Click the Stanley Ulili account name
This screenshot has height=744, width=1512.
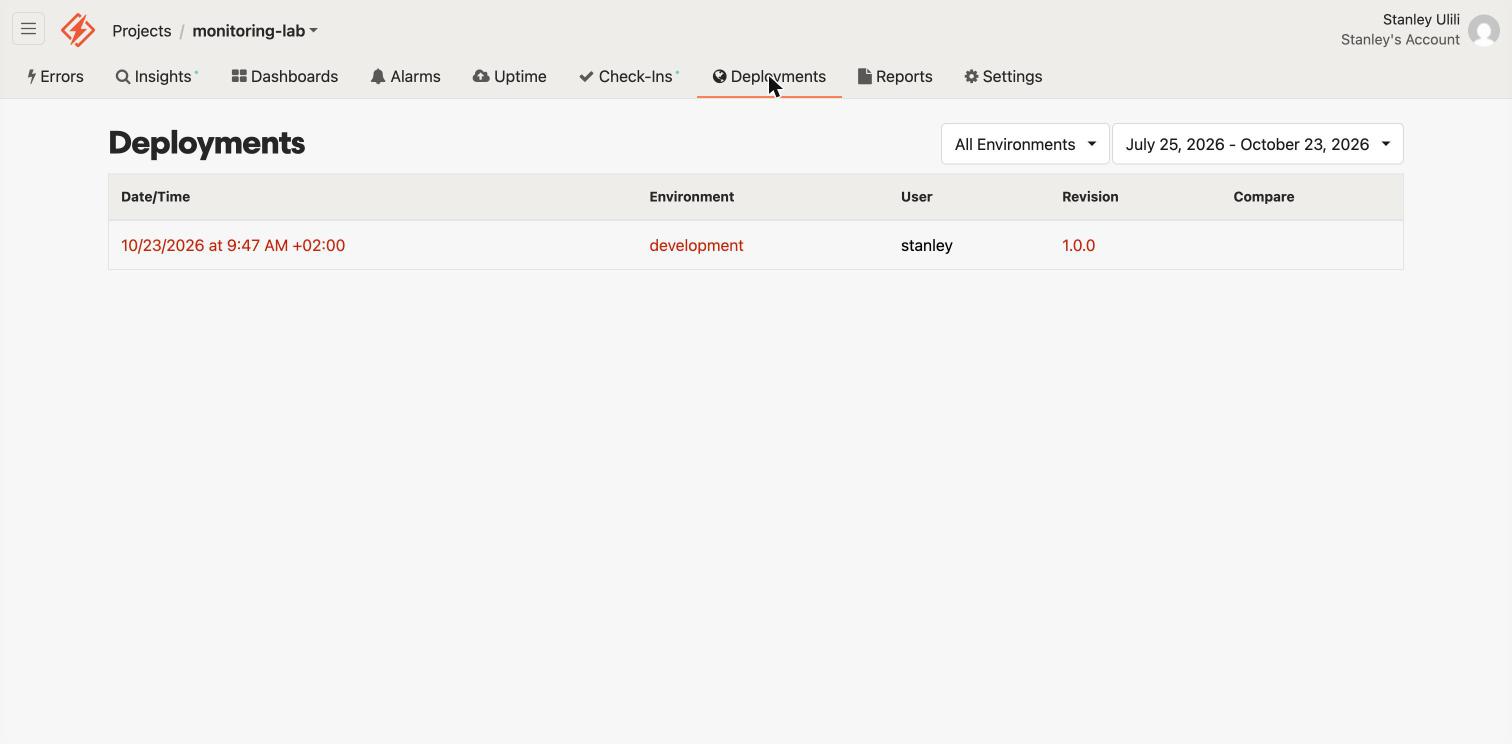coord(1421,20)
